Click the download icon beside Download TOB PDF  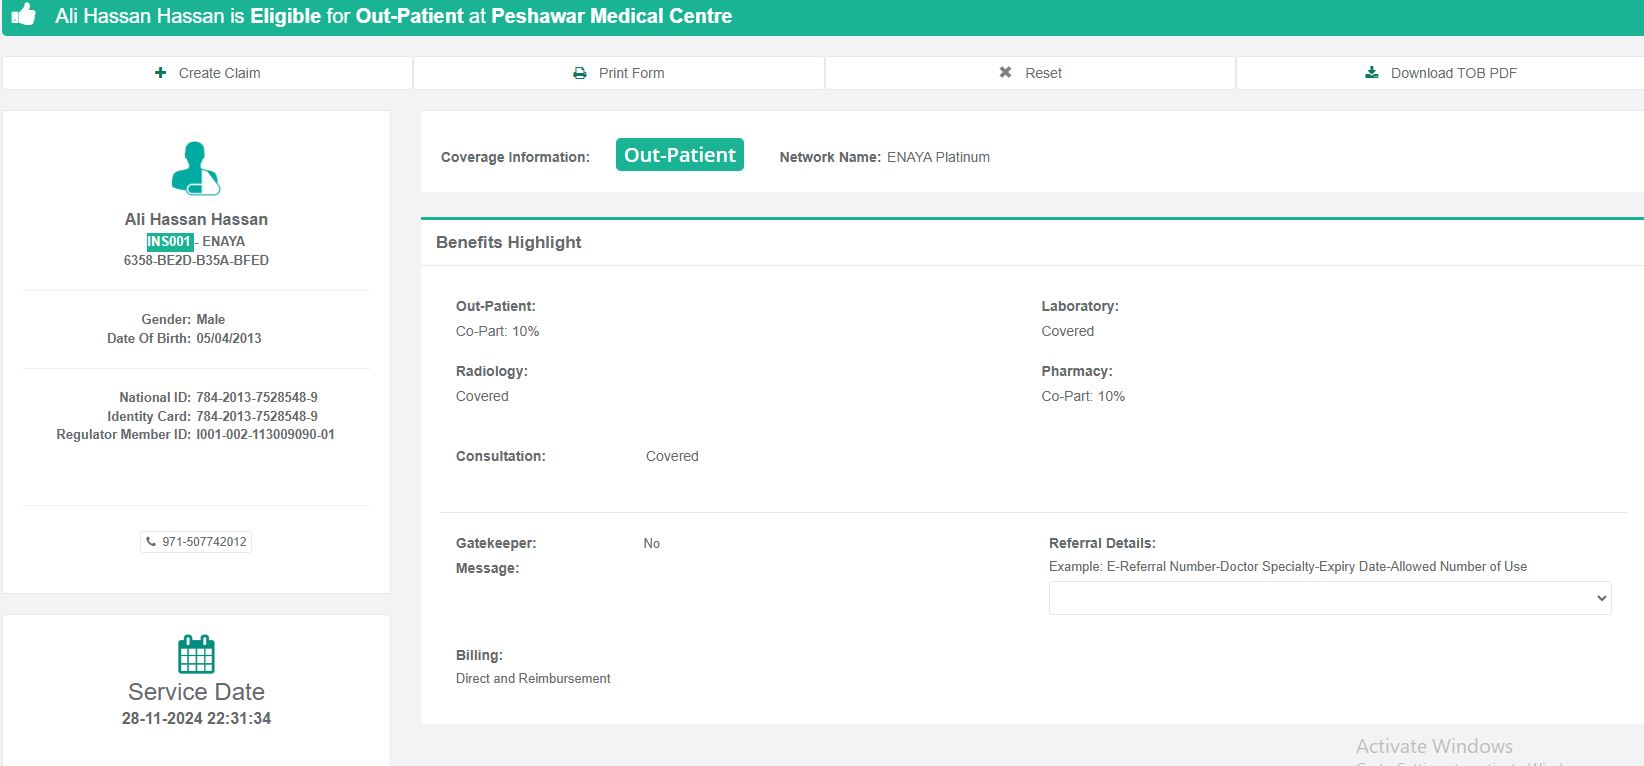pyautogui.click(x=1371, y=73)
